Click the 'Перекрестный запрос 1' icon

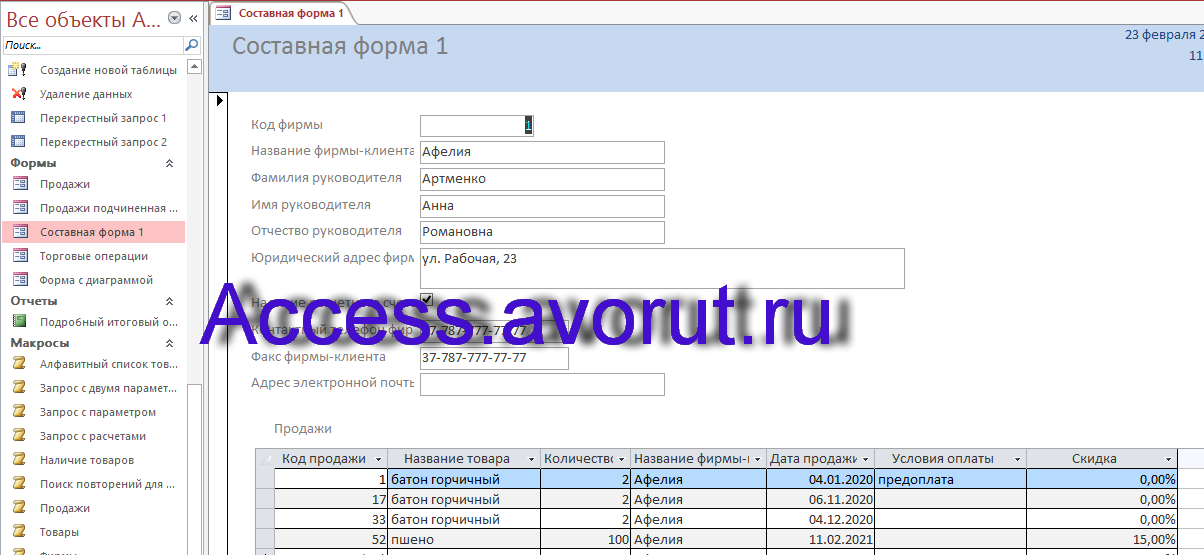[17, 118]
